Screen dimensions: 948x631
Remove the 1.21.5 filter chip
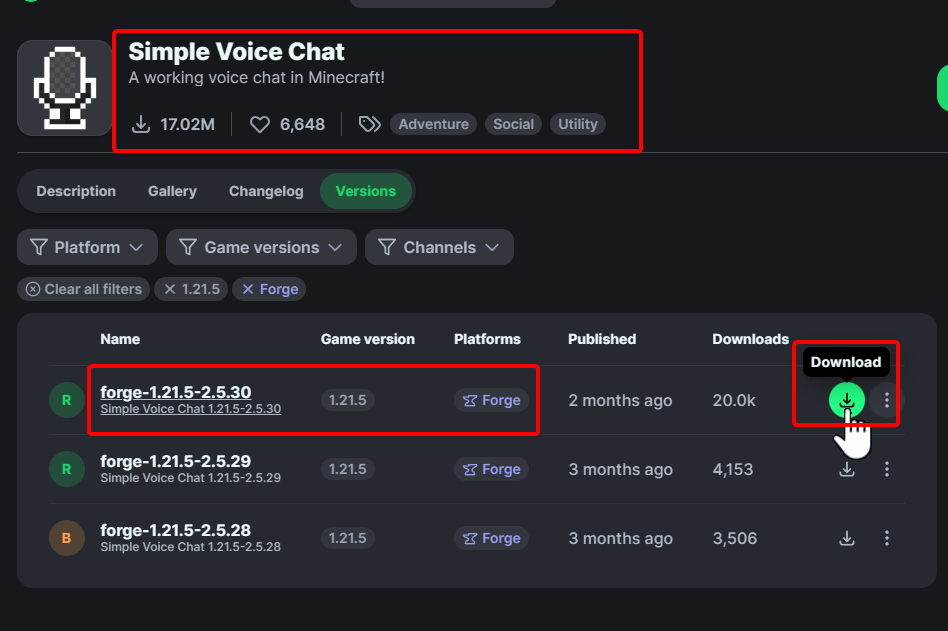192,289
